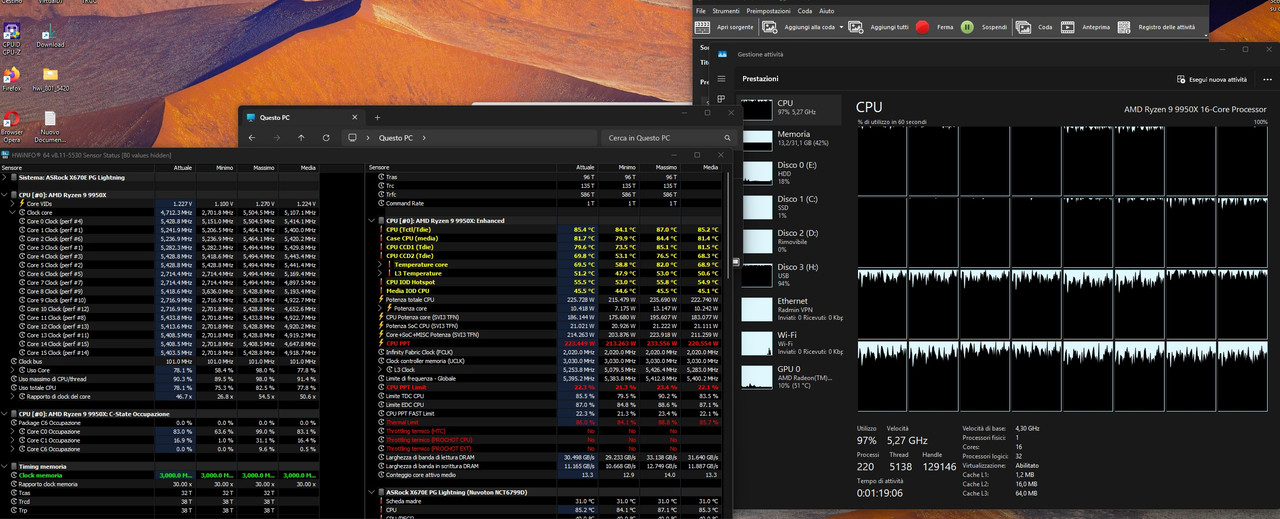This screenshot has width=1280, height=519.
Task: Expand the L3 Clock row in HWiNFO
Action: 379,369
